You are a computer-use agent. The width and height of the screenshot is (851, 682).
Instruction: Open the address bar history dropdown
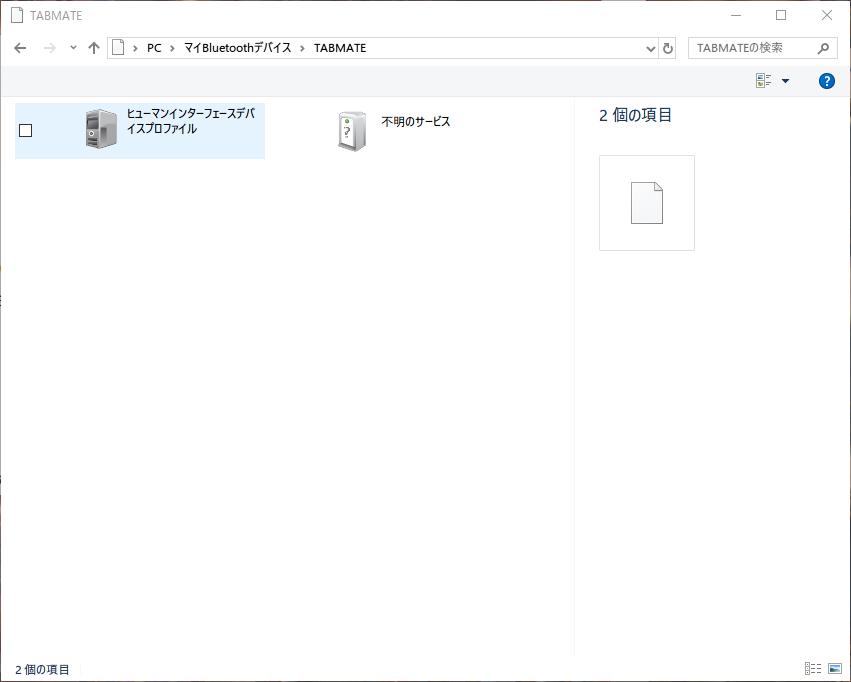click(651, 49)
